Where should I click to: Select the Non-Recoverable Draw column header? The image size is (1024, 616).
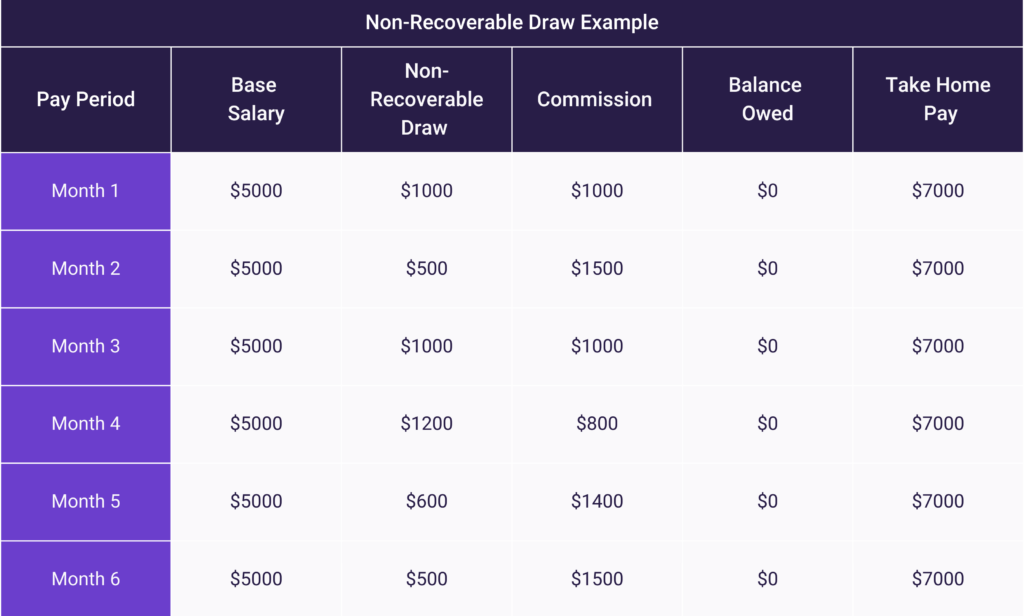427,99
